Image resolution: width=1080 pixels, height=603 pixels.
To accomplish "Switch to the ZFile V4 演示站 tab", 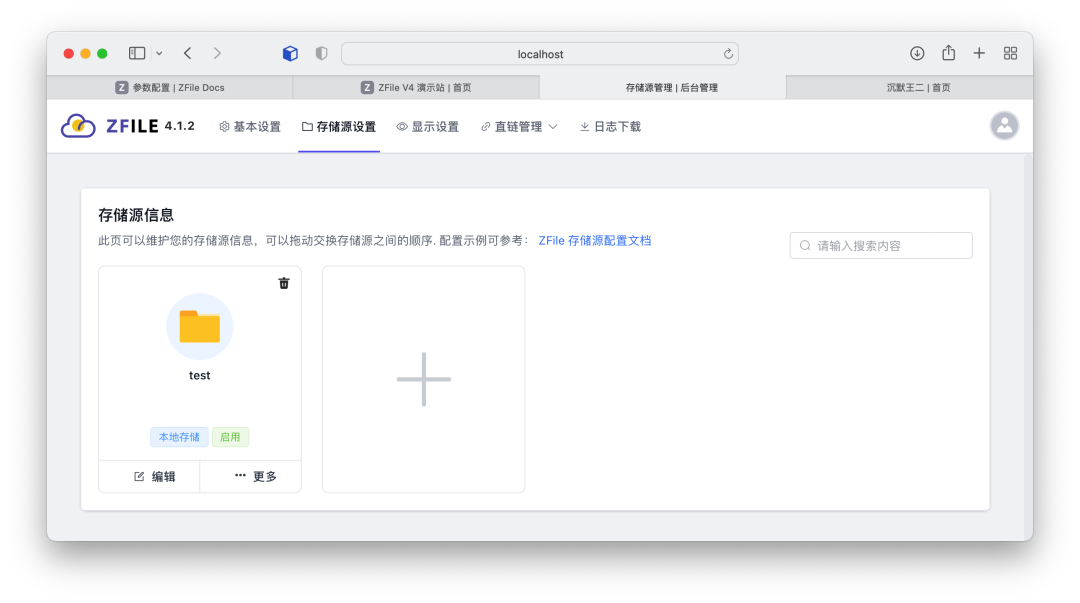I will point(416,88).
